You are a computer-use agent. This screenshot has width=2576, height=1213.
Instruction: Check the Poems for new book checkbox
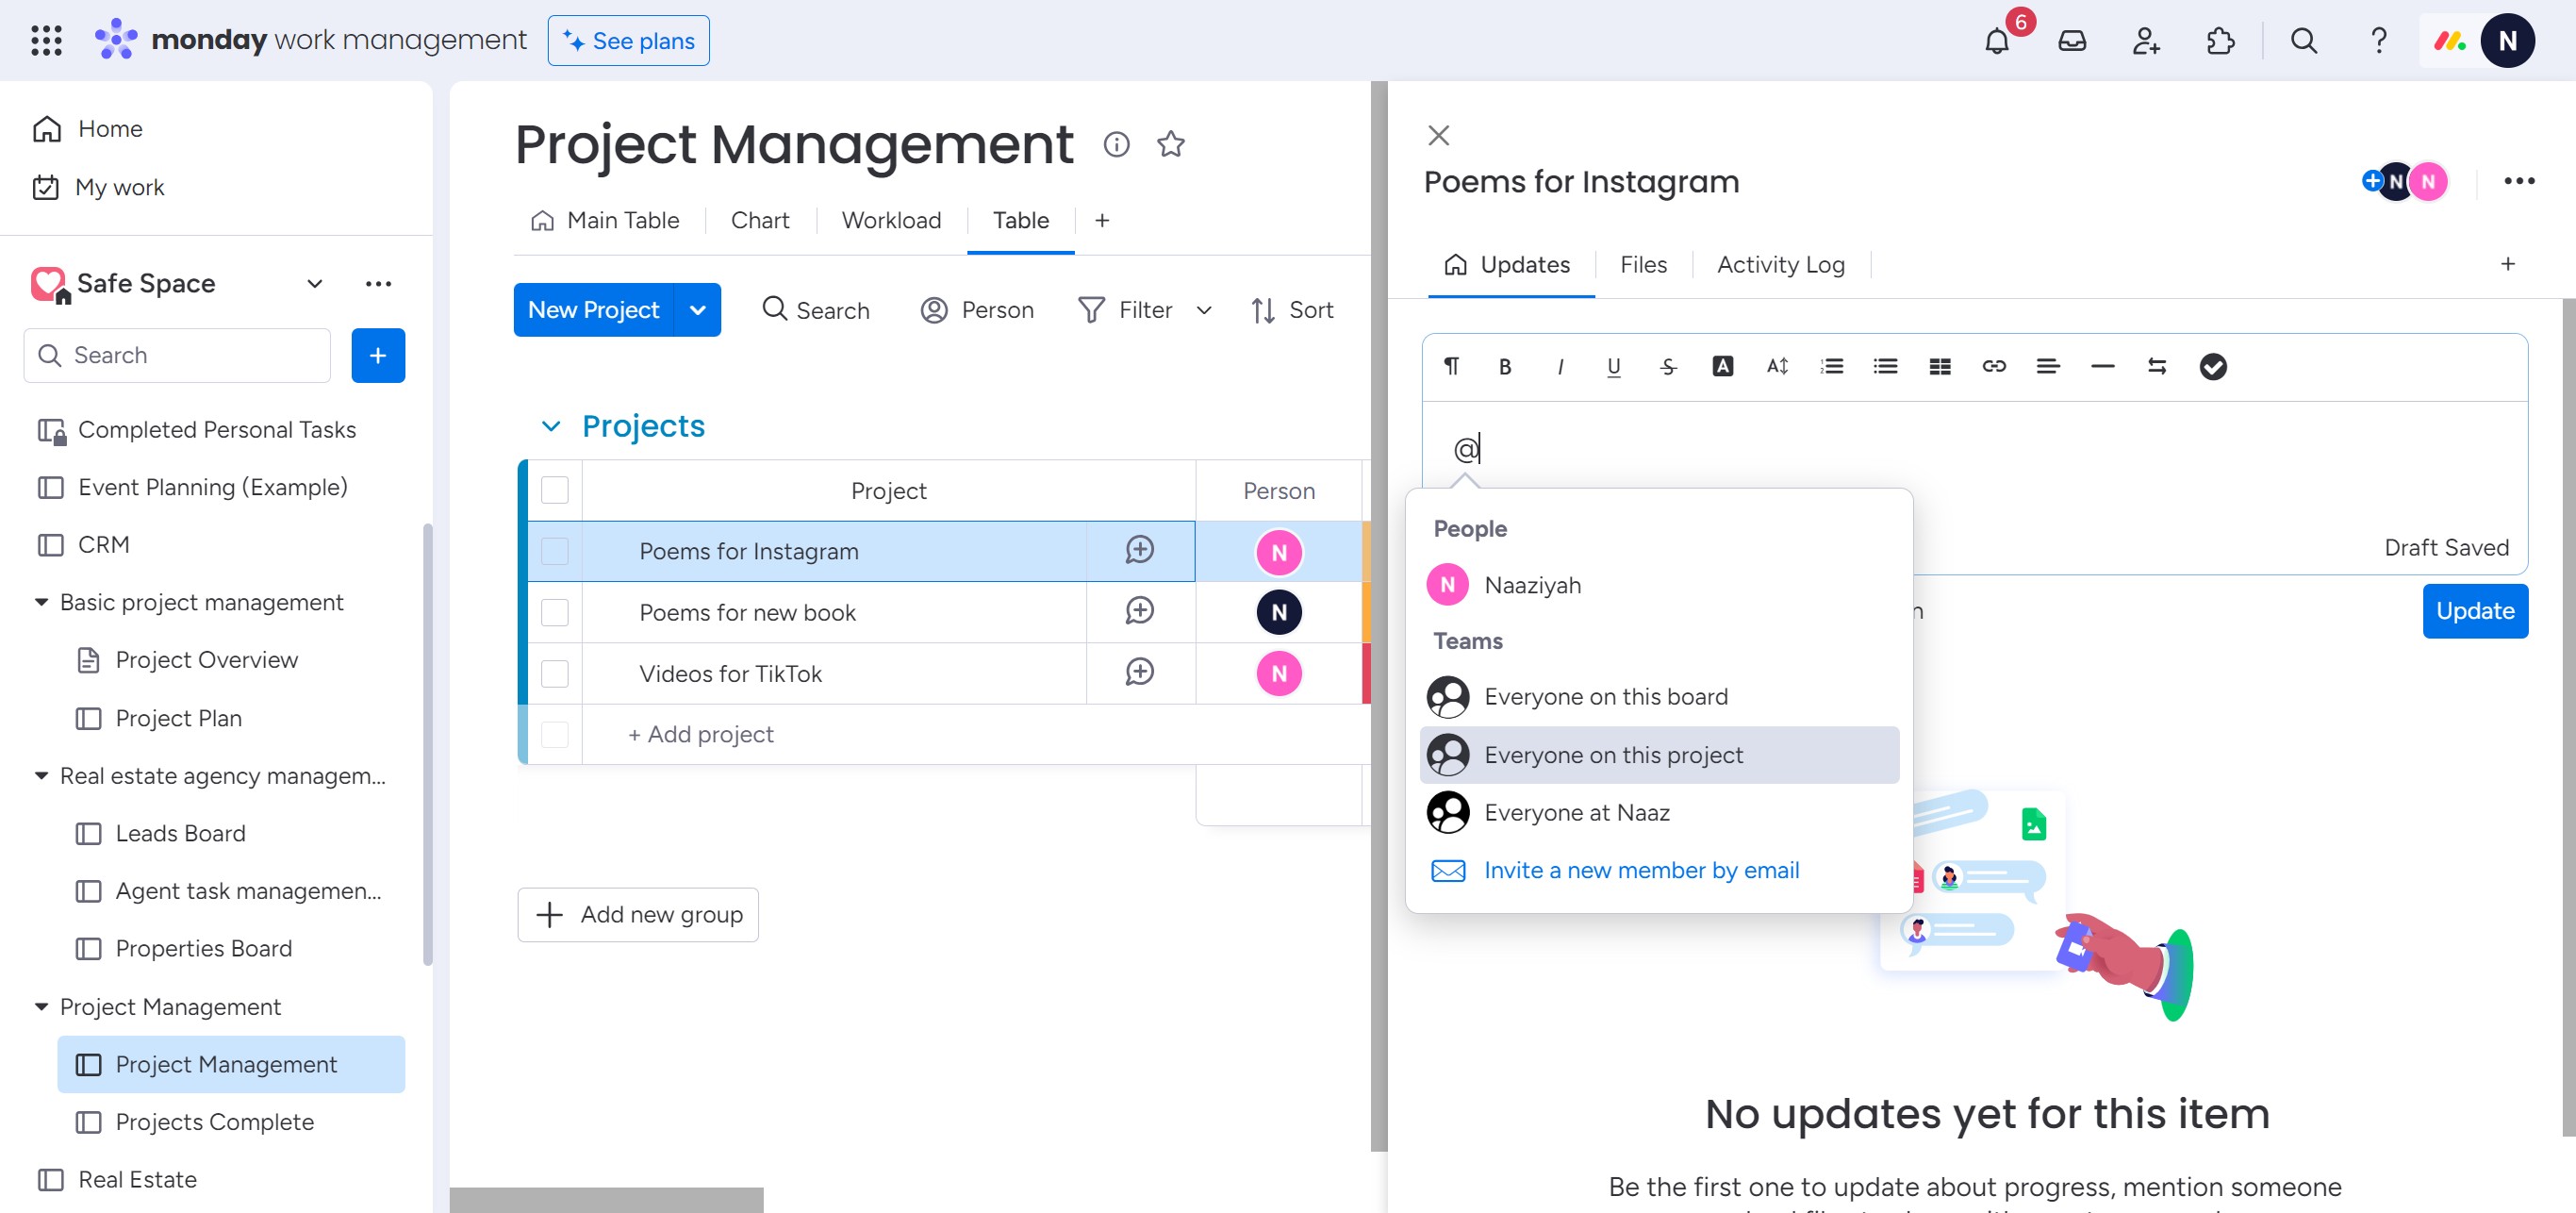[554, 612]
